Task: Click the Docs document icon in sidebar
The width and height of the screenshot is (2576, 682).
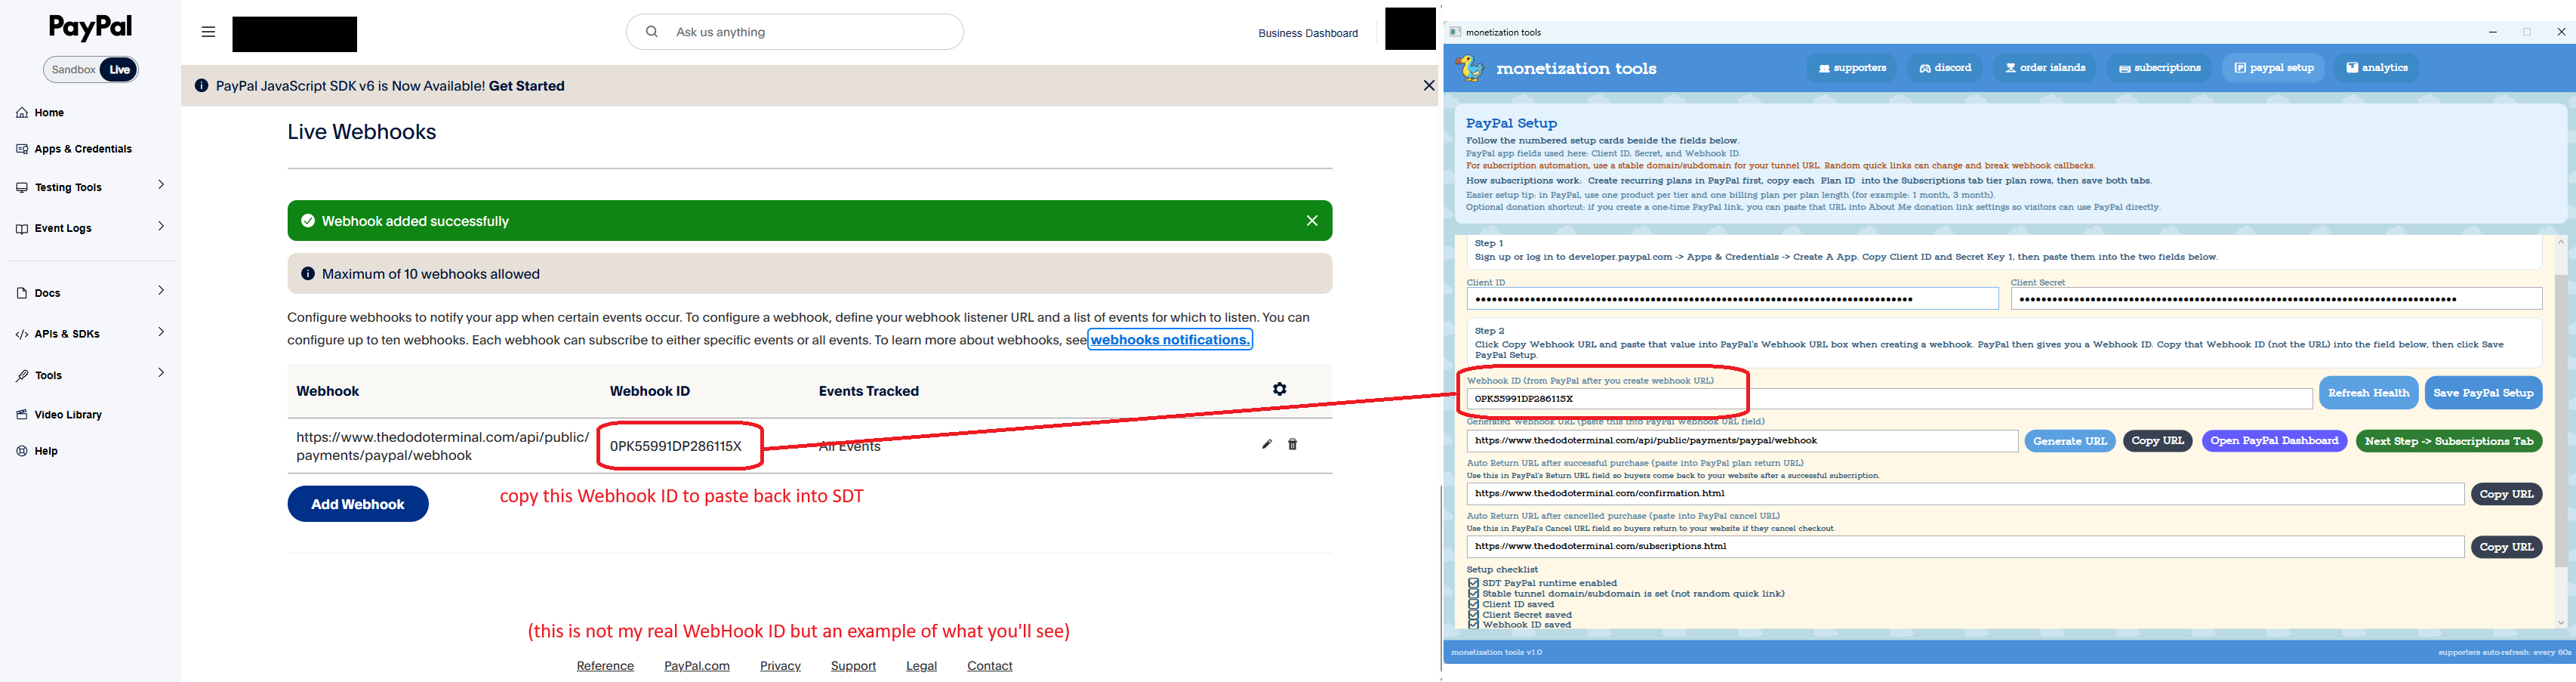Action: 22,293
